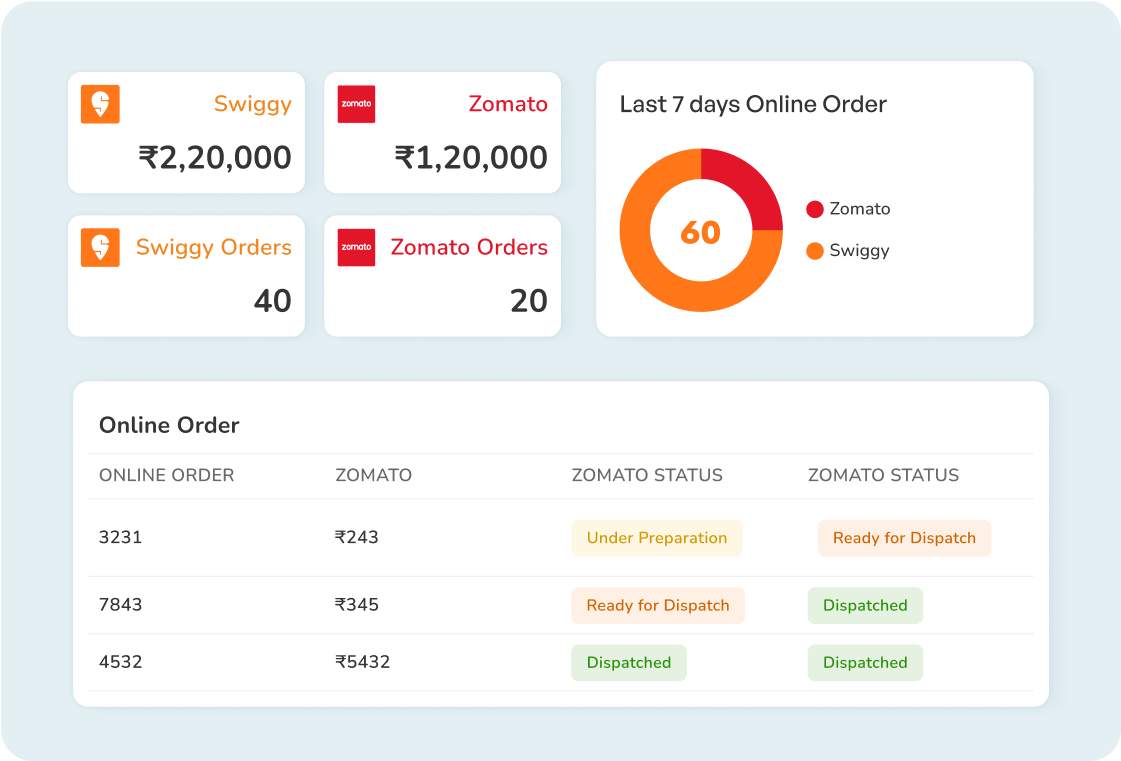This screenshot has width=1121, height=761.
Task: Click the Zomato logo beside ₹1,20,000
Action: 356,104
